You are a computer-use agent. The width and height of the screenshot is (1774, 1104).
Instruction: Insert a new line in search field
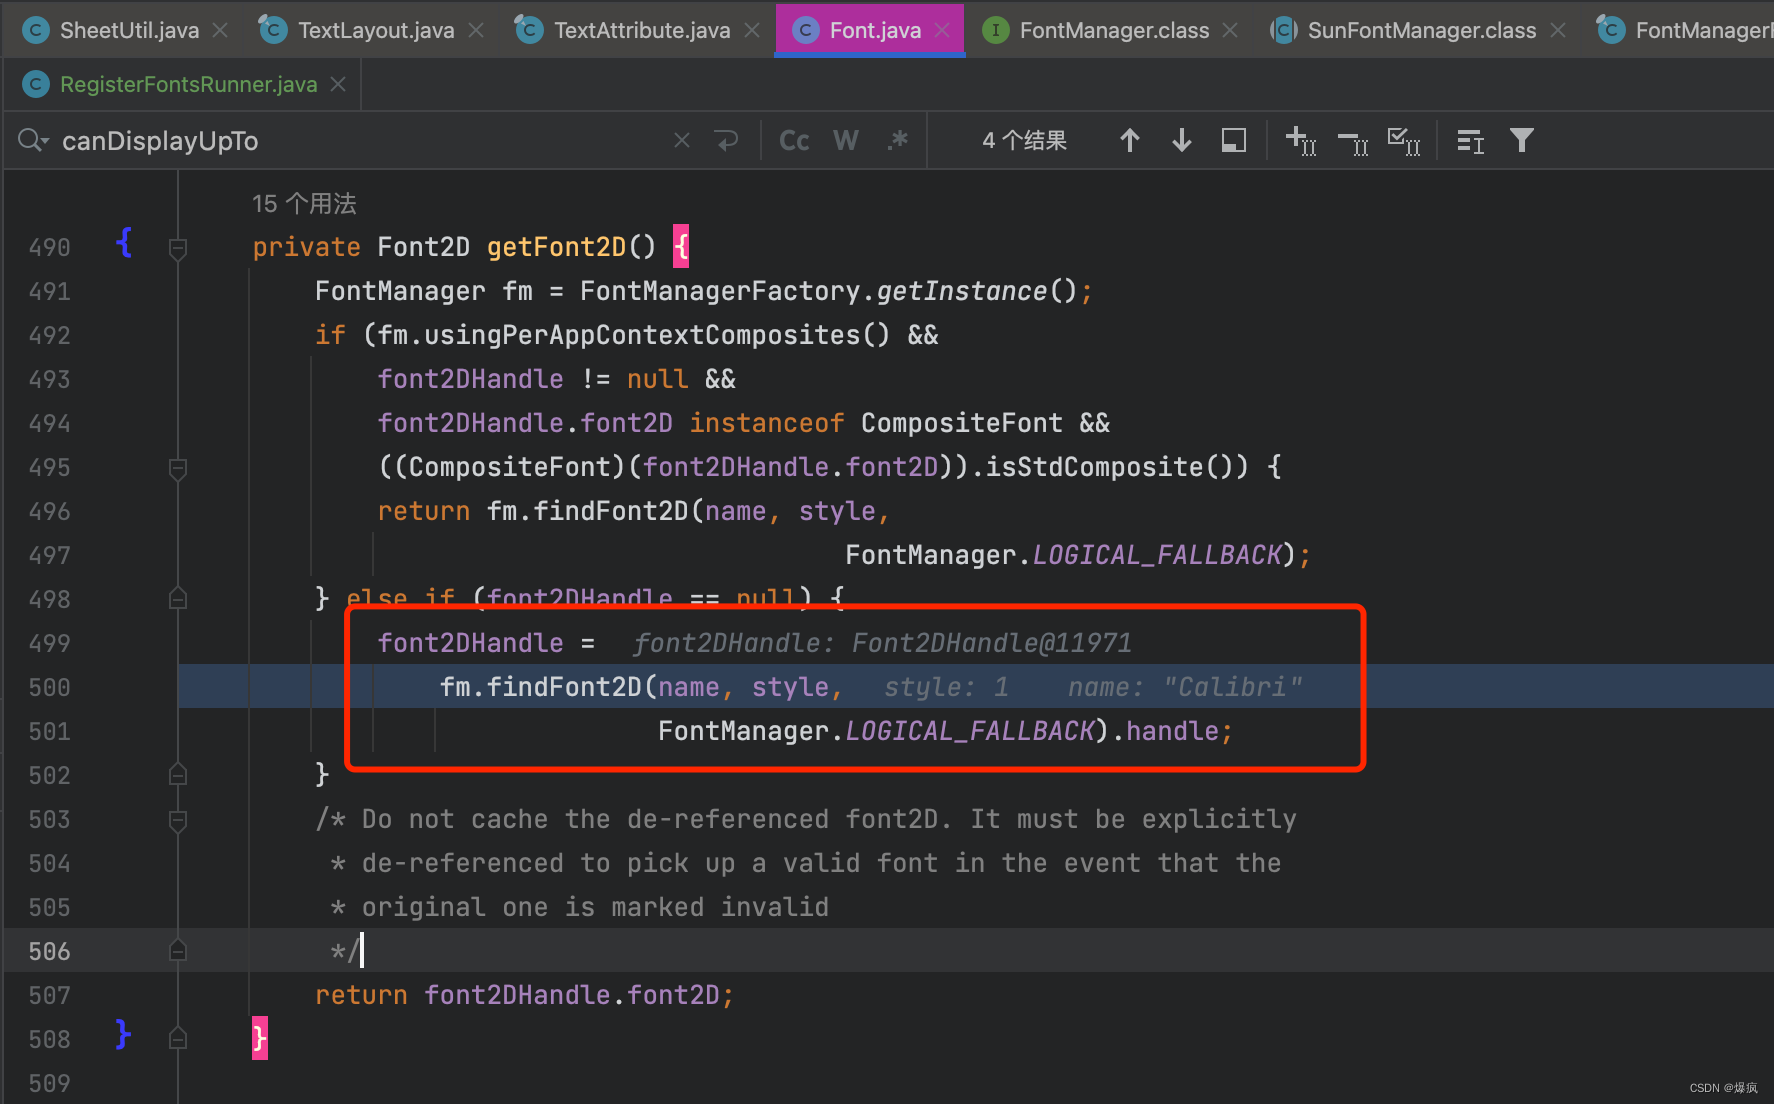click(x=727, y=141)
